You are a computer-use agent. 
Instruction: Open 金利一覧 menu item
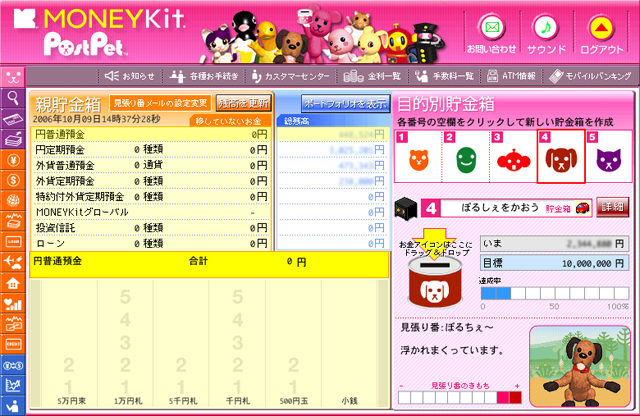click(x=372, y=76)
